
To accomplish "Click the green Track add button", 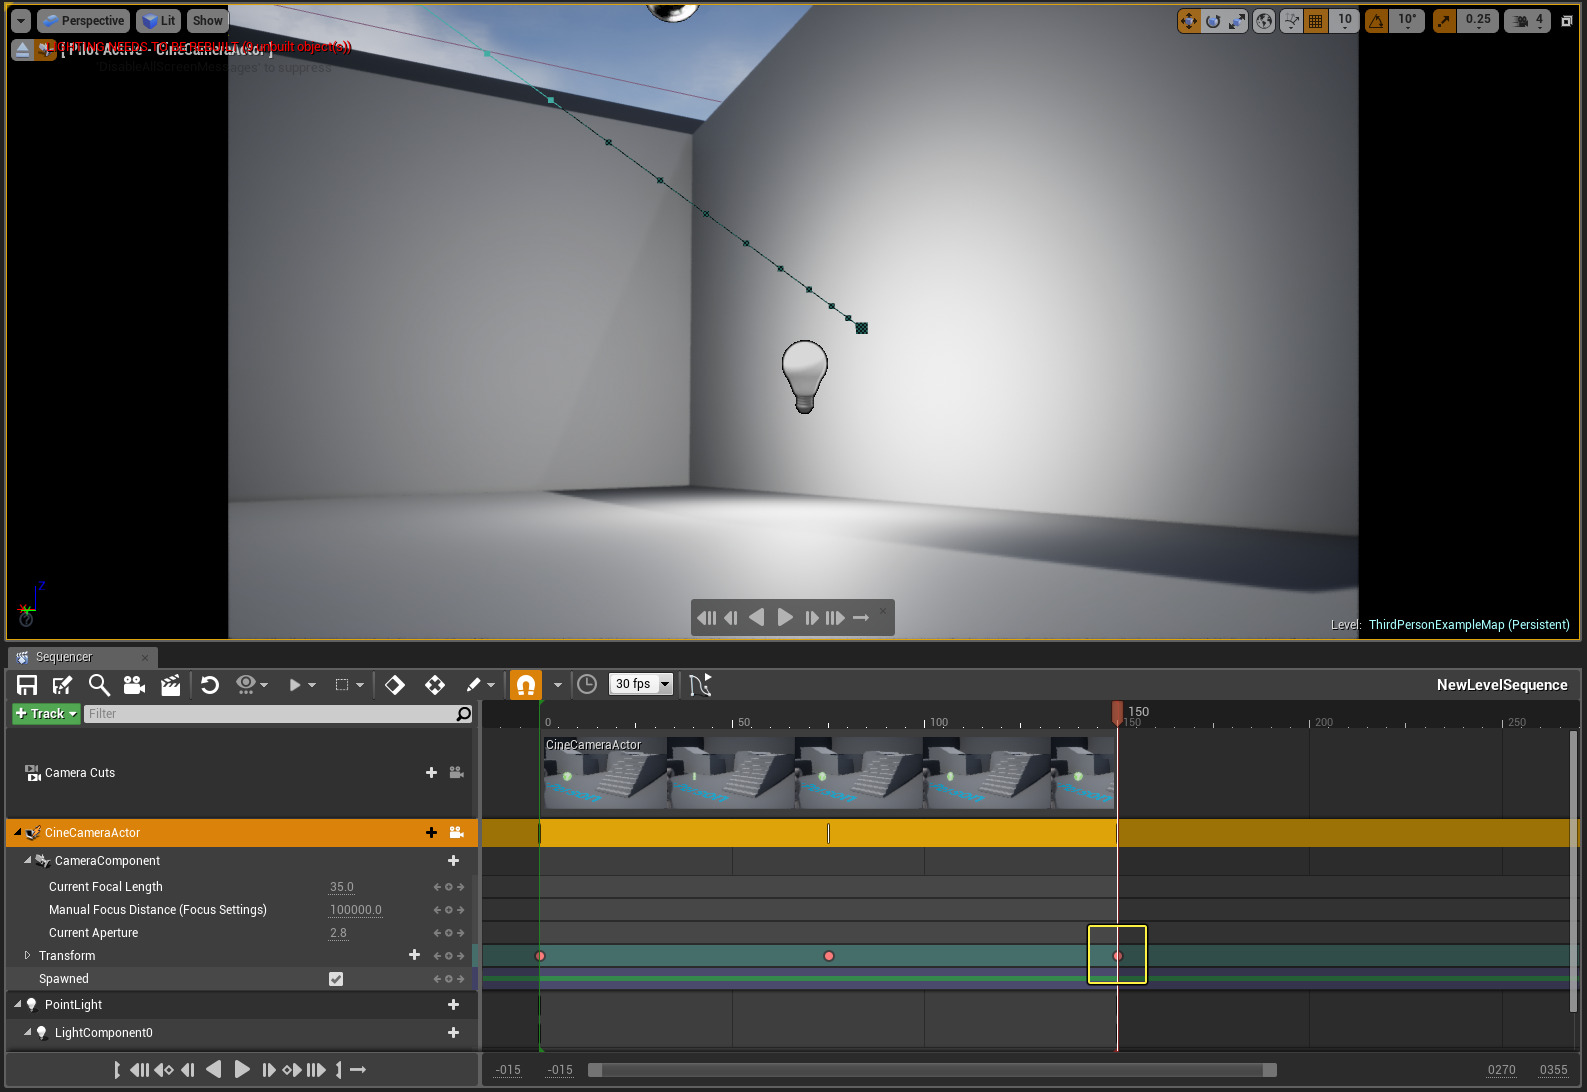I will (46, 714).
